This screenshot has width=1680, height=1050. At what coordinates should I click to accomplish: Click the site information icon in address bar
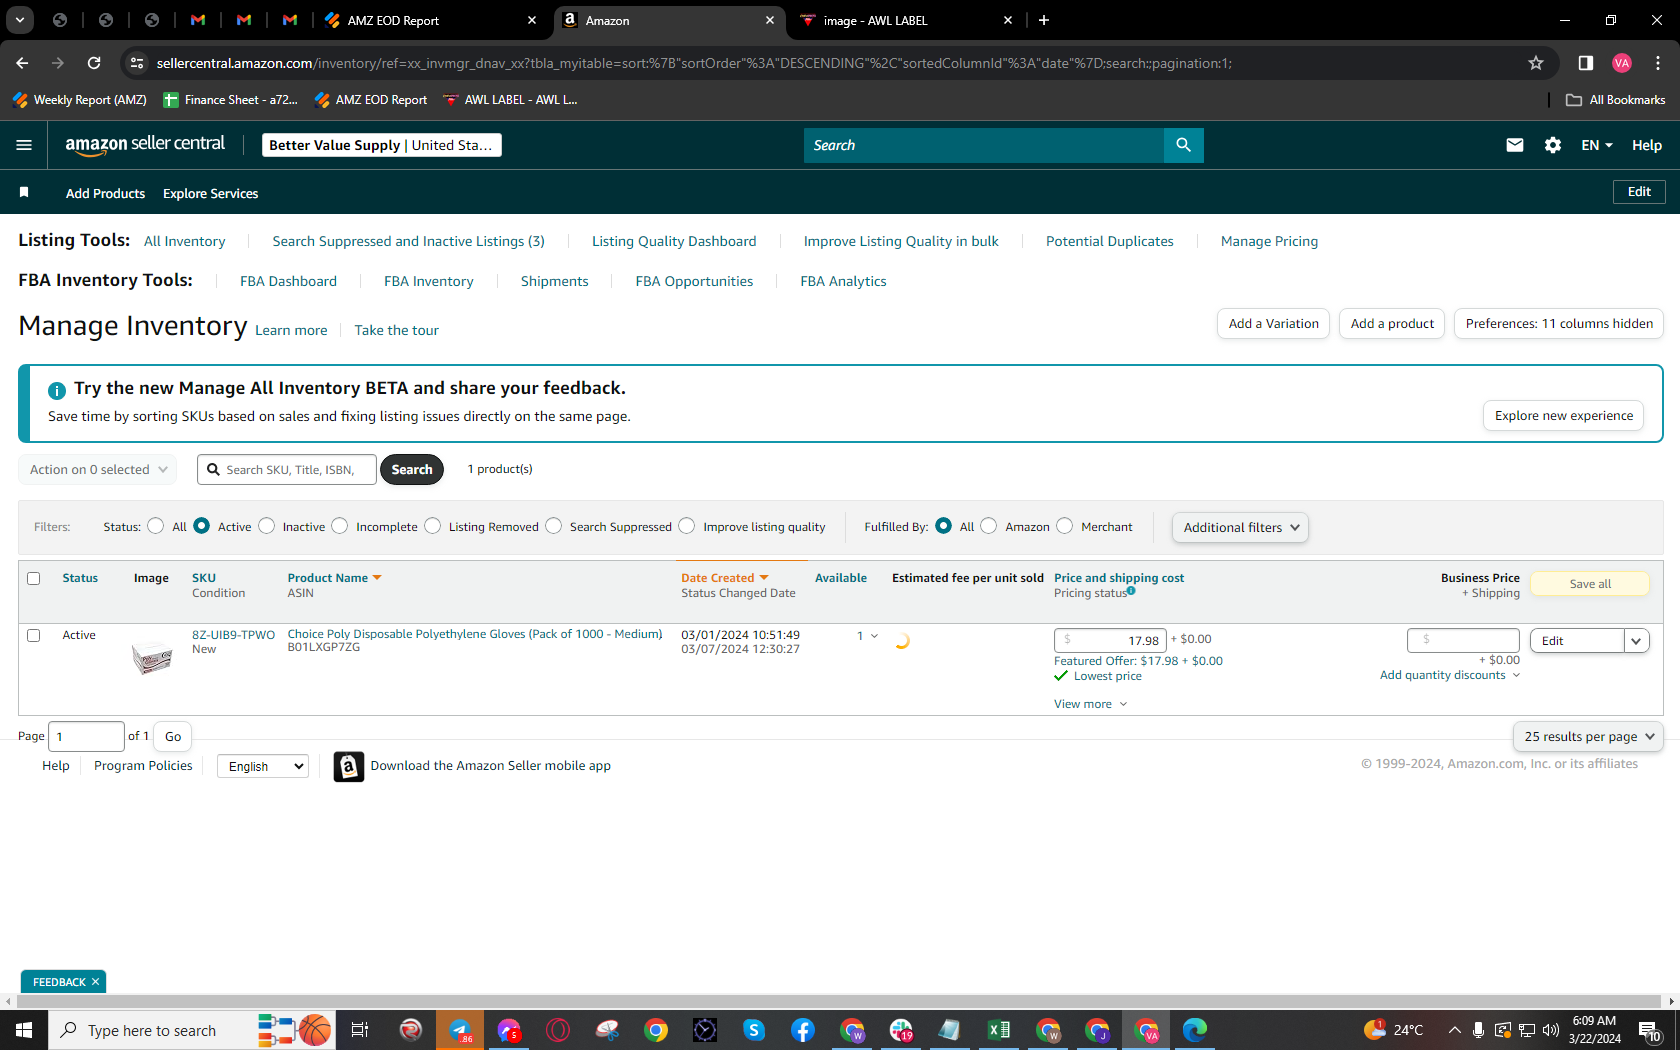coord(137,63)
